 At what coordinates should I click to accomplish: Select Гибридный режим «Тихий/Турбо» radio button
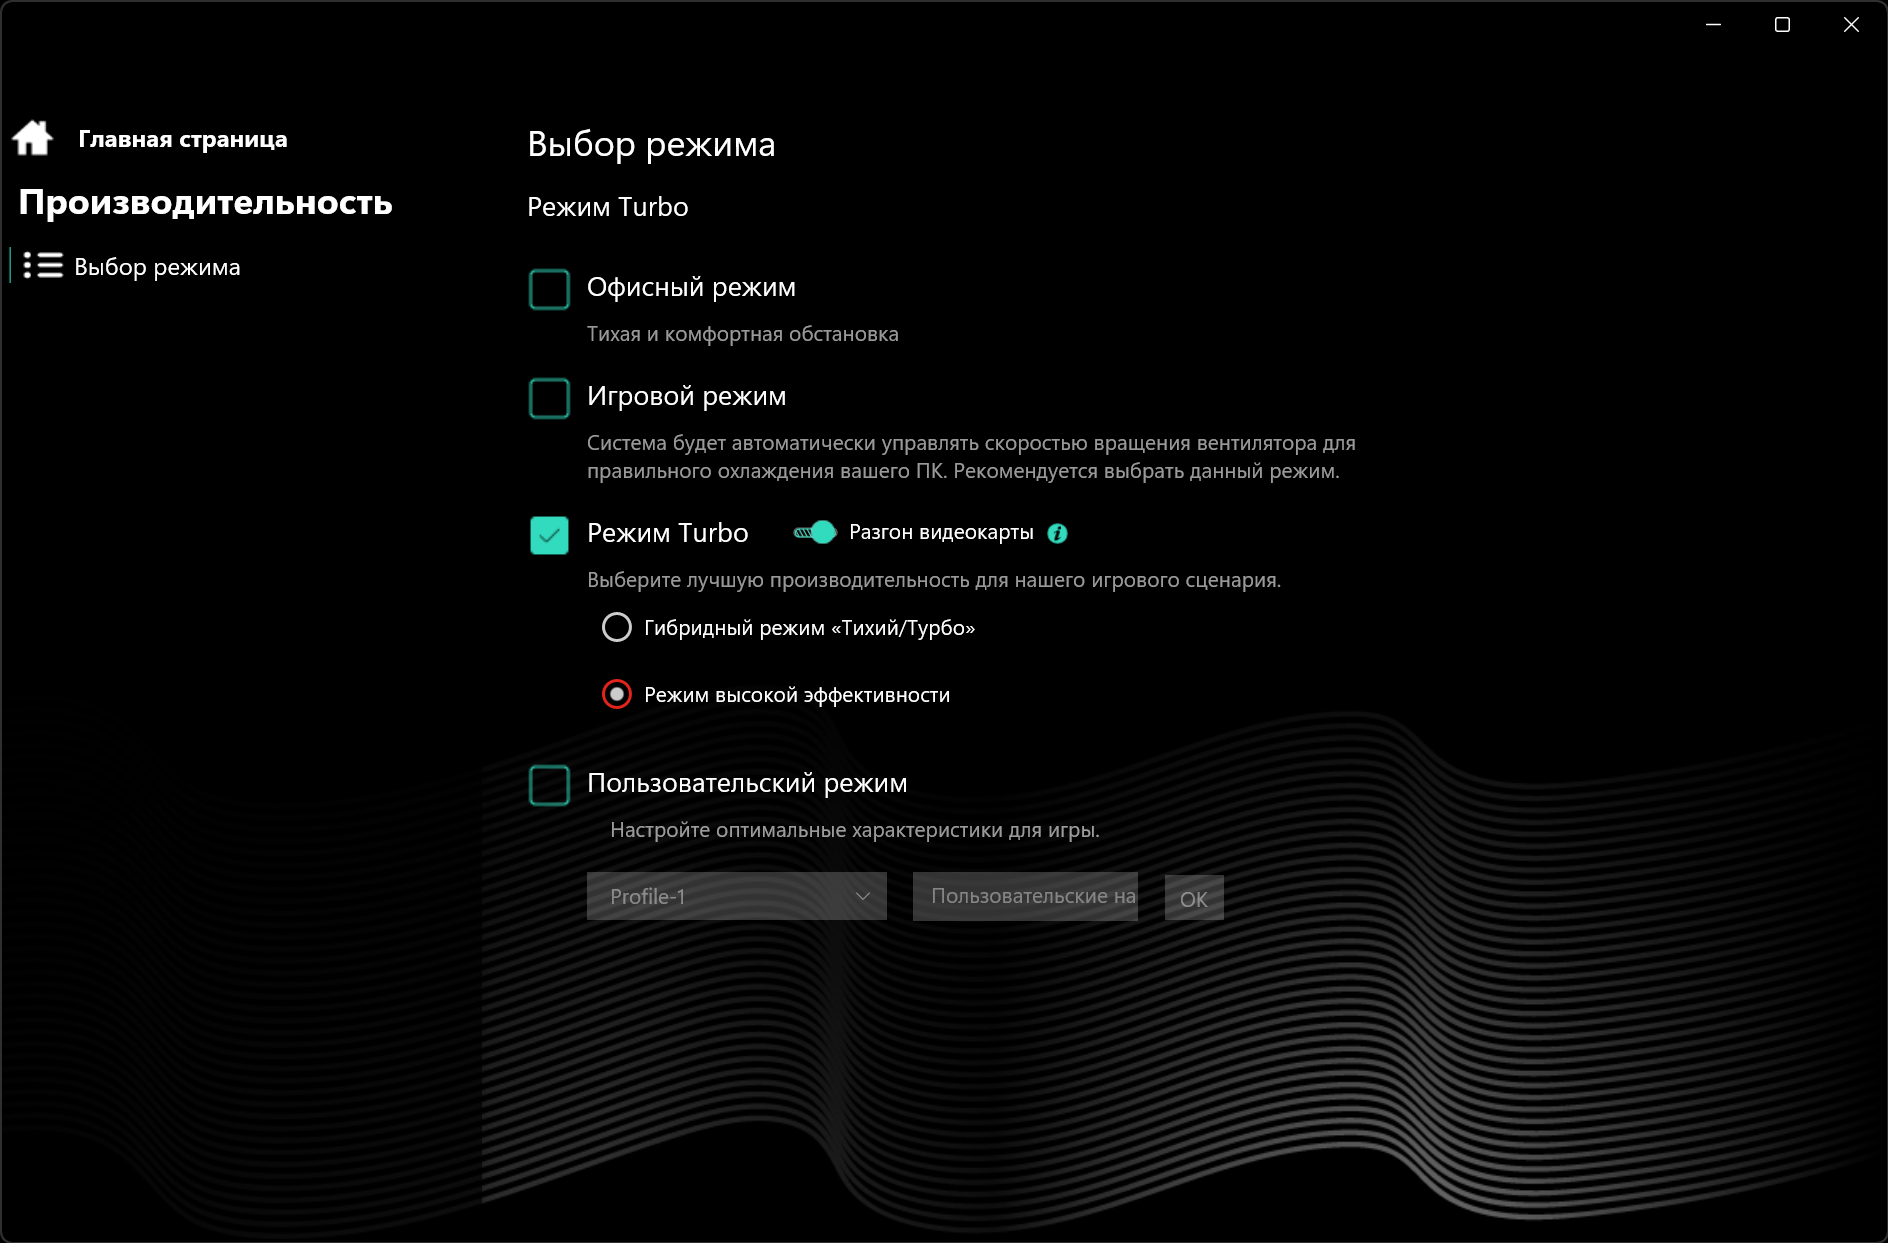[x=617, y=627]
